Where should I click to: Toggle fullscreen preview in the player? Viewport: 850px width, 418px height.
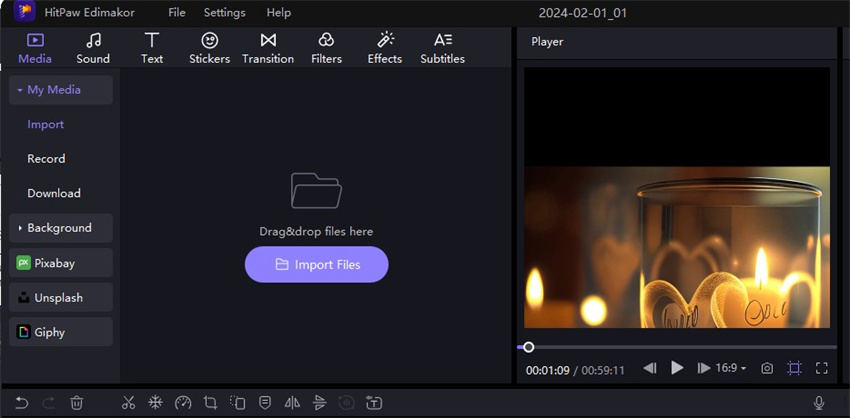[x=822, y=368]
